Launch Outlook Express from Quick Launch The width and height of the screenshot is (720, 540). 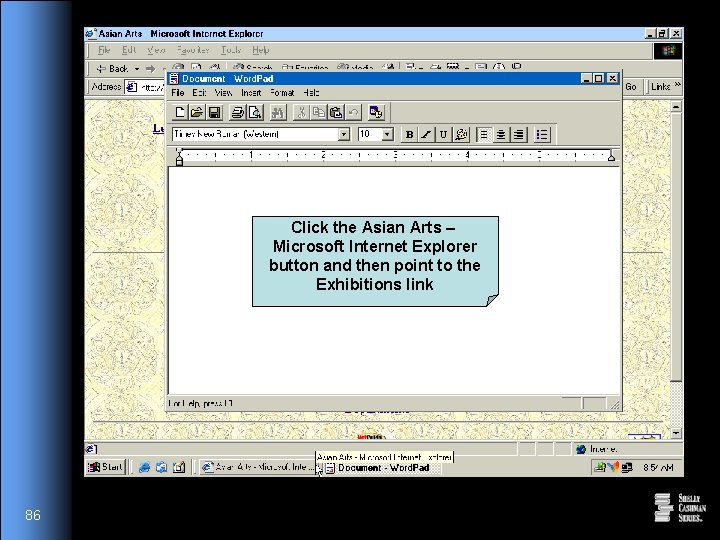(x=161, y=467)
